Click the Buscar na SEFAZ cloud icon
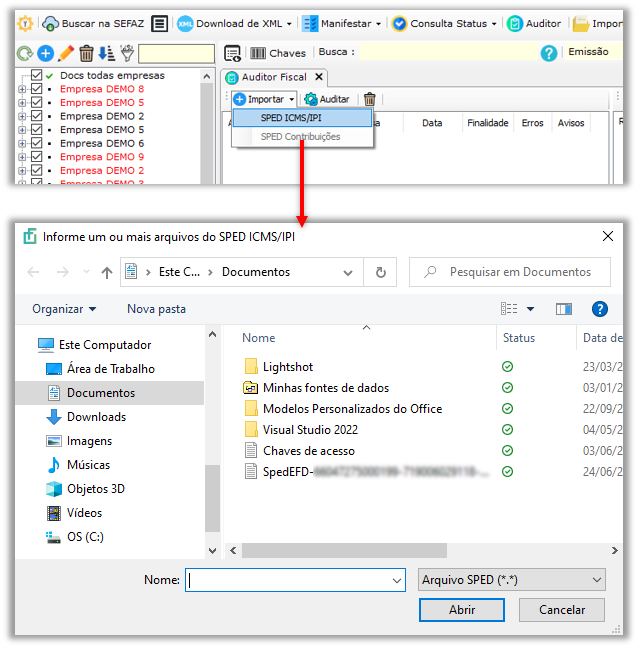637x647 pixels. tap(51, 23)
